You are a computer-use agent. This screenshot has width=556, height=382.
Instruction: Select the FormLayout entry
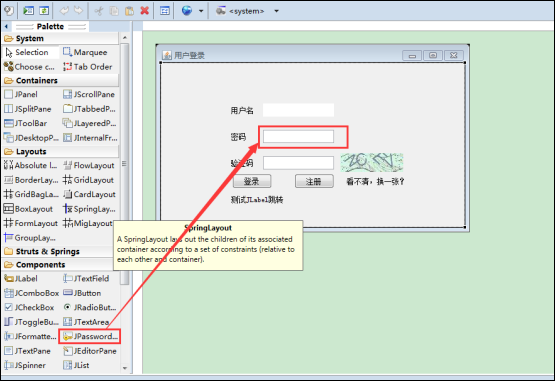[x=31, y=223]
